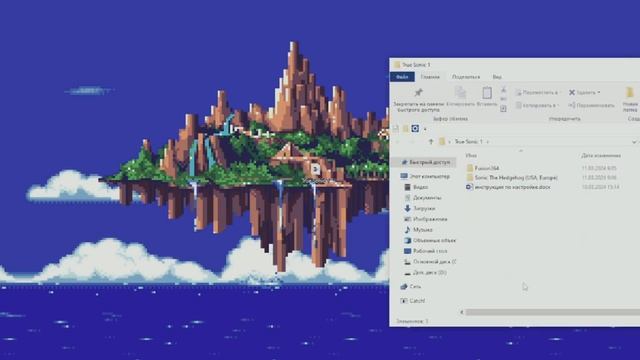This screenshot has height=360, width=640.
Task: Click the date cell of the docx file
Action: click(600, 187)
